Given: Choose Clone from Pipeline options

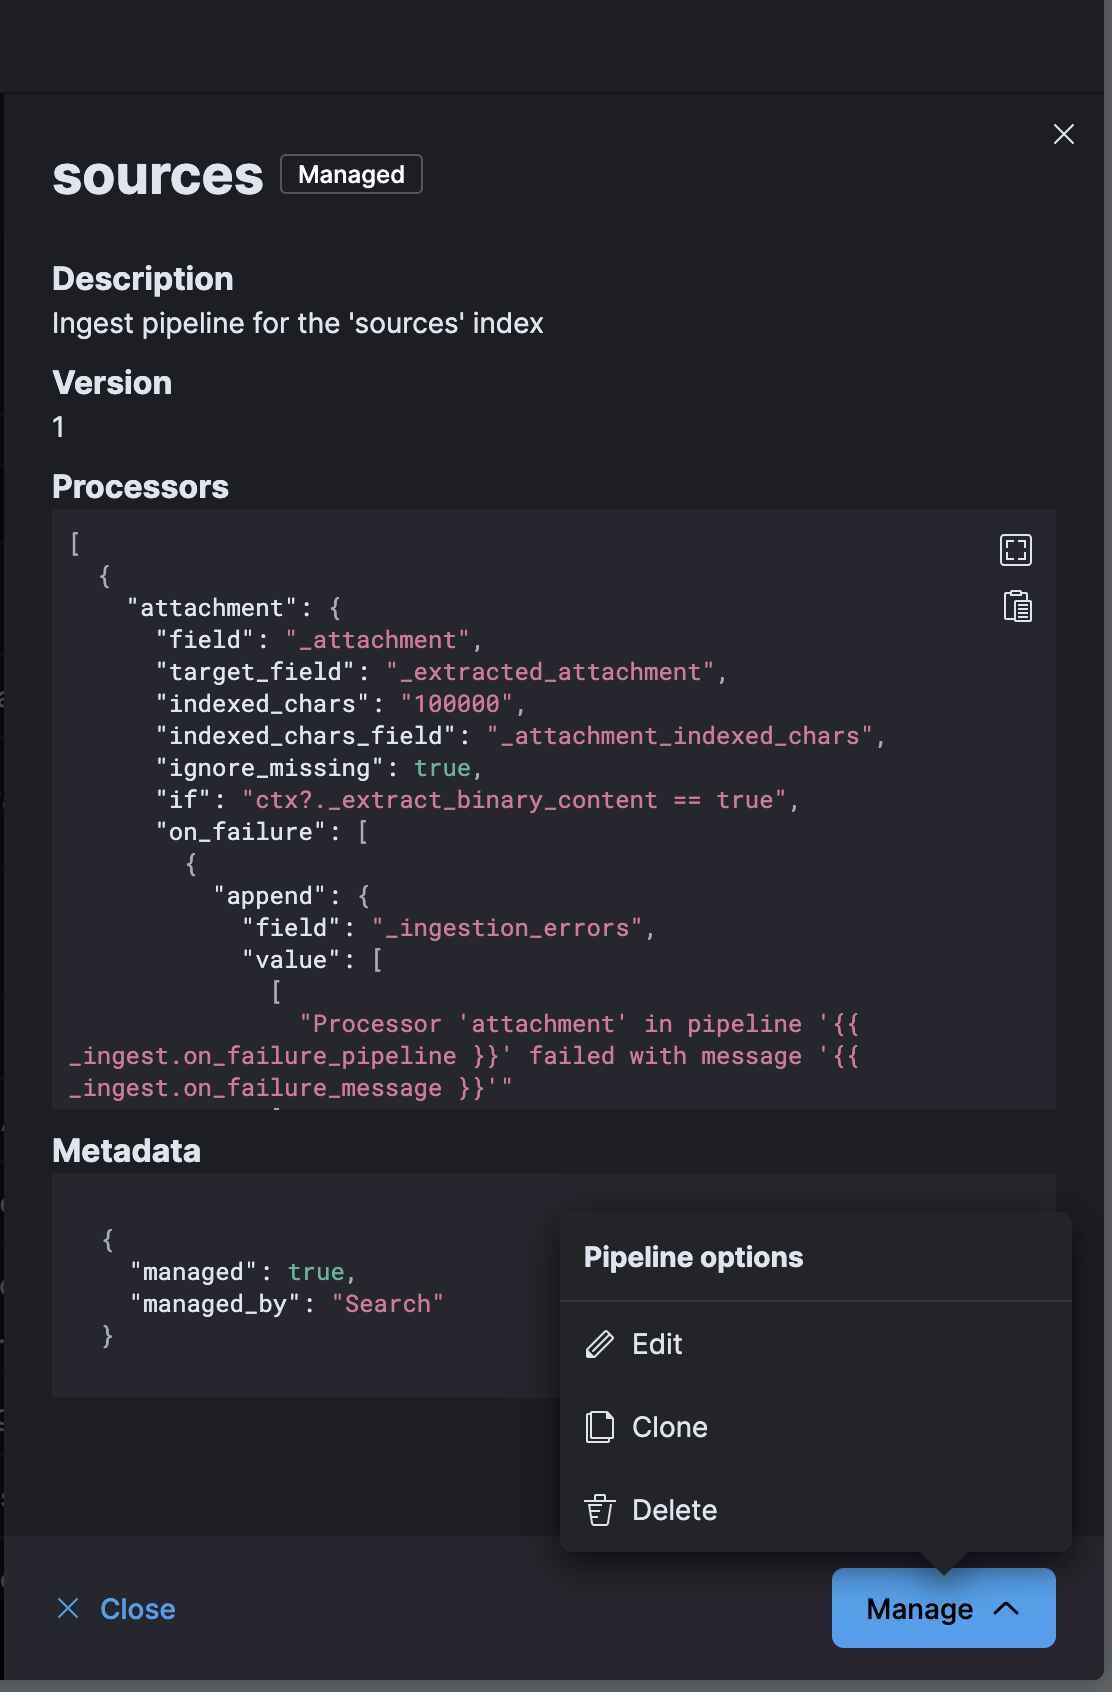Looking at the screenshot, I should (669, 1427).
